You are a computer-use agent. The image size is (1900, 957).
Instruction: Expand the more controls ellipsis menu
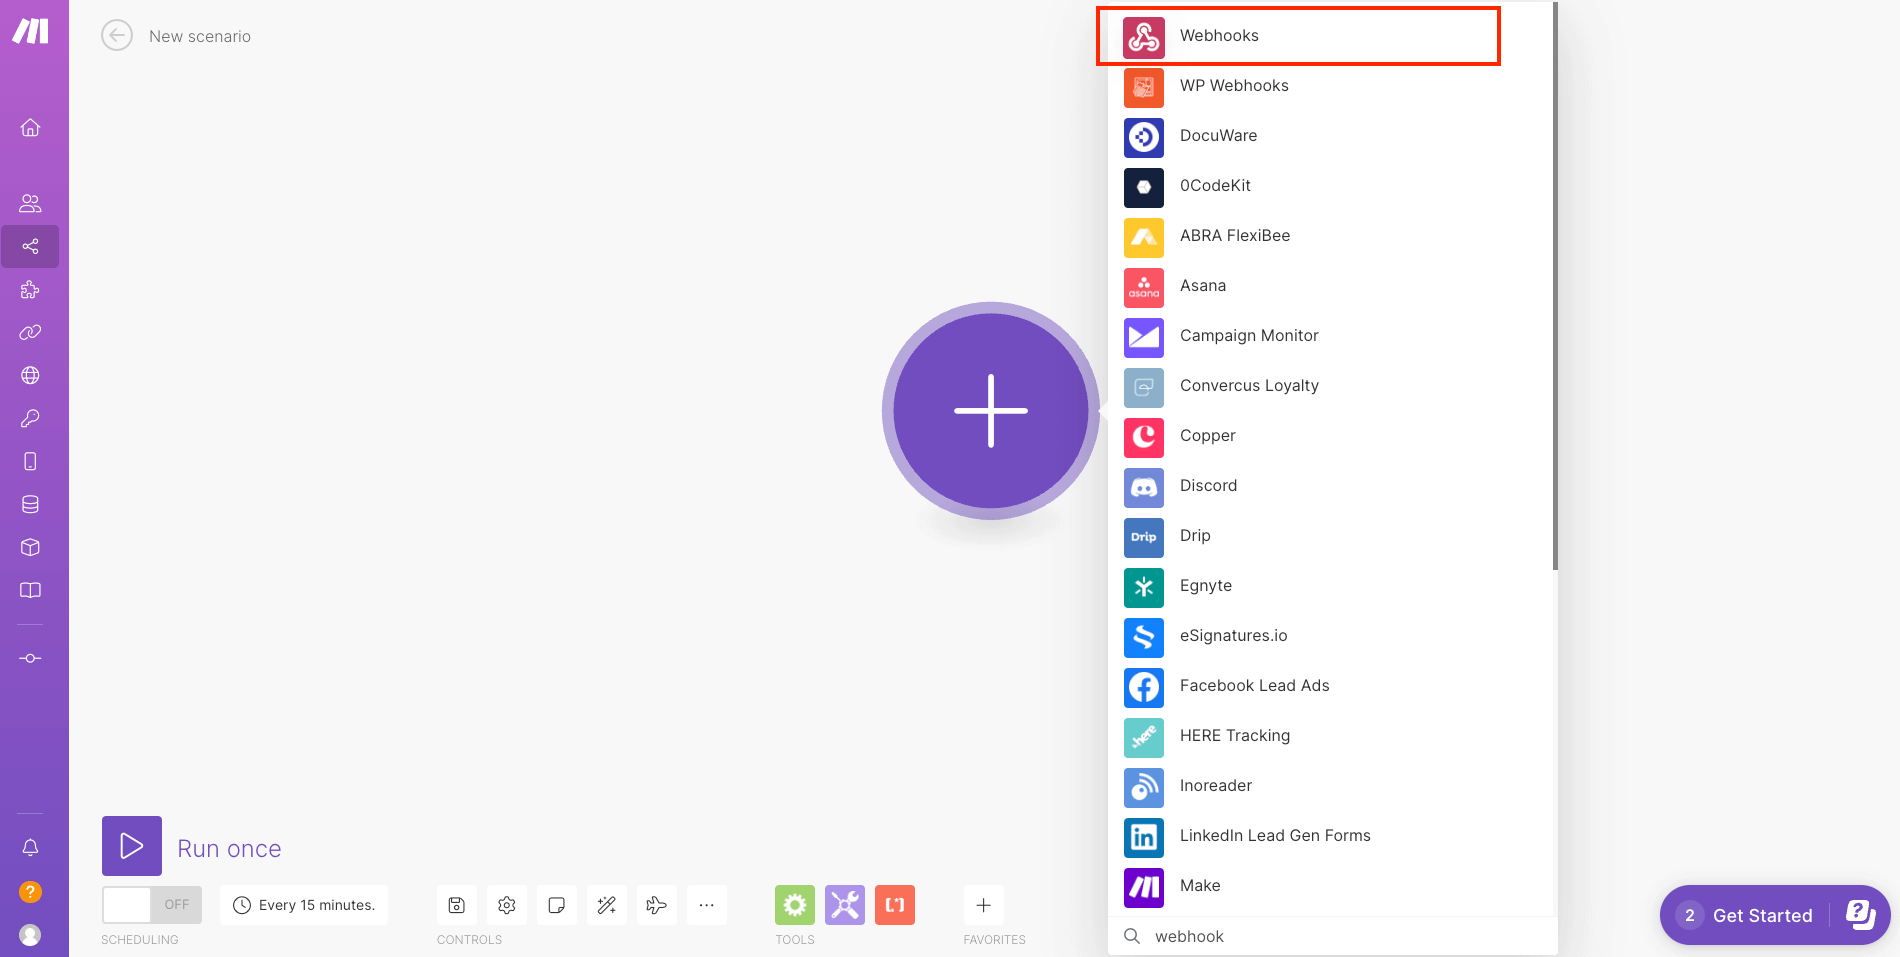point(706,905)
